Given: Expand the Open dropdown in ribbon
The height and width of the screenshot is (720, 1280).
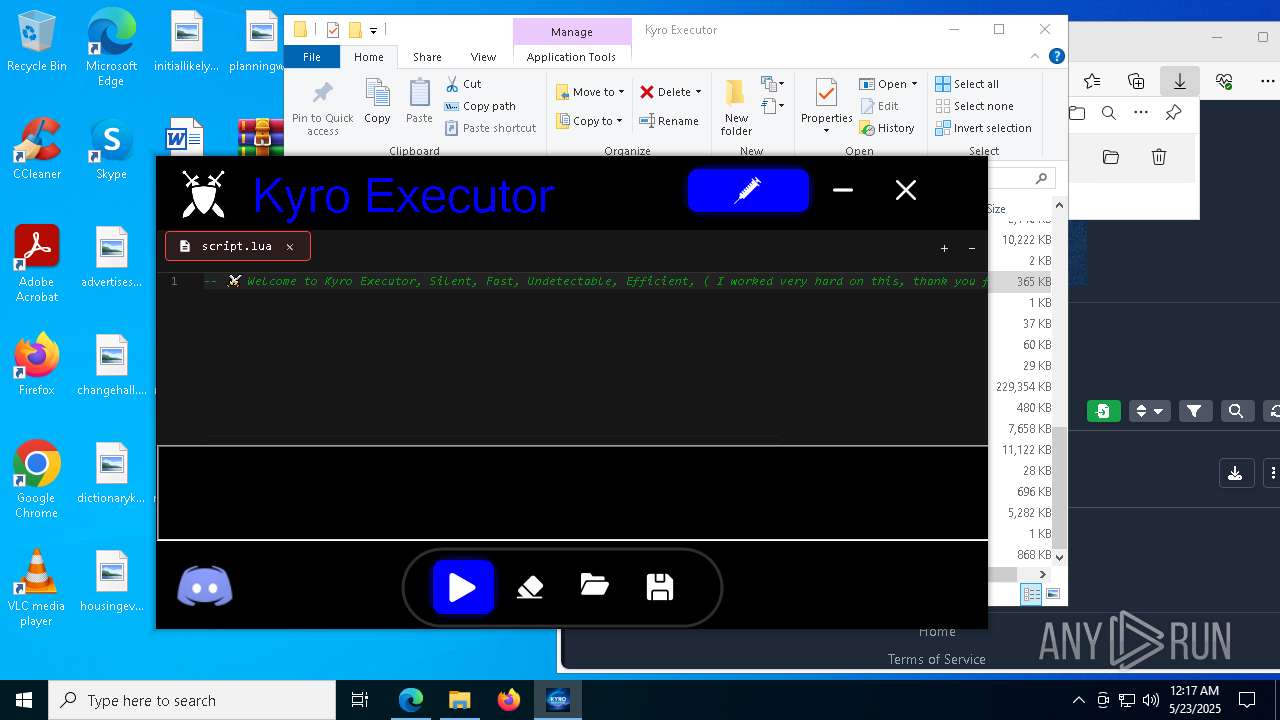Looking at the screenshot, I should click(x=914, y=84).
